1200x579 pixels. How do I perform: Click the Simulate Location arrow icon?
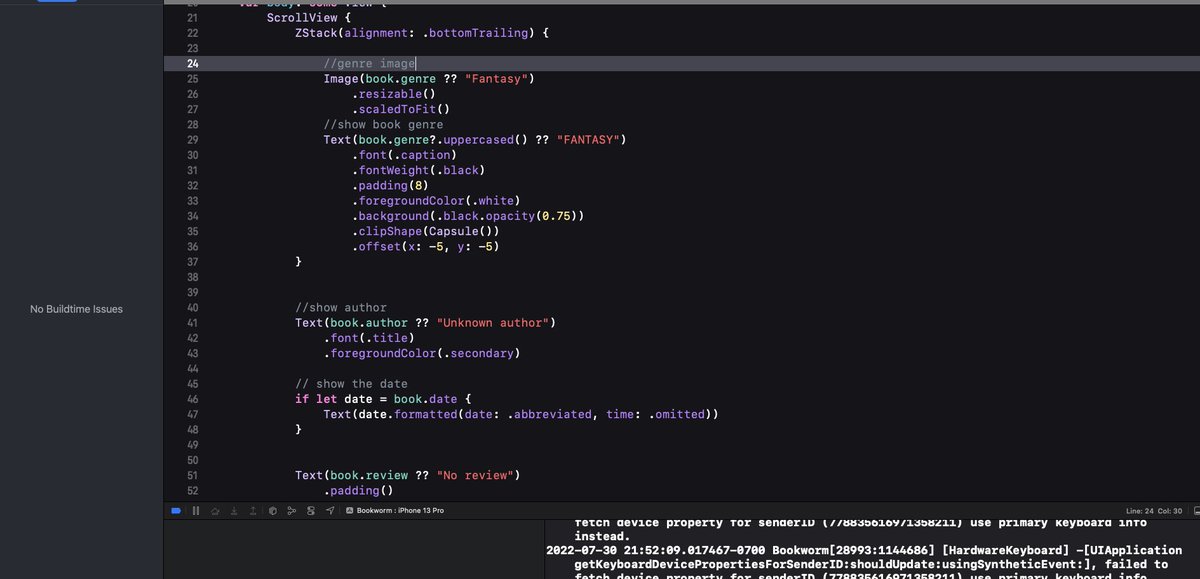(x=330, y=511)
